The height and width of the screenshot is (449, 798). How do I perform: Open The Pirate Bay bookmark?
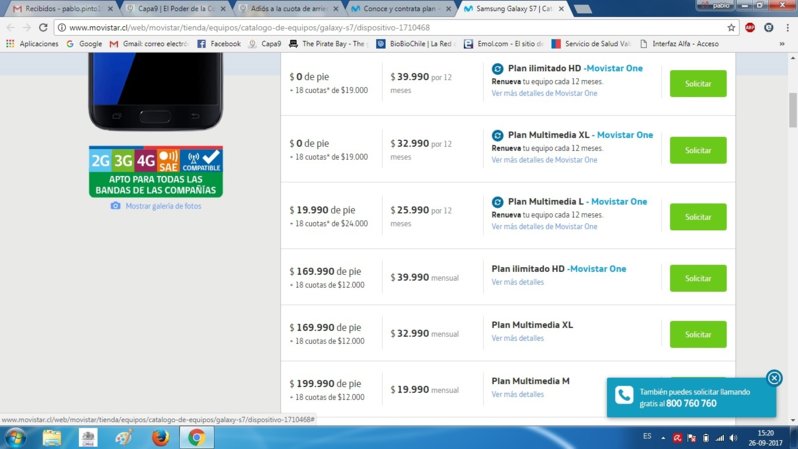pyautogui.click(x=327, y=44)
